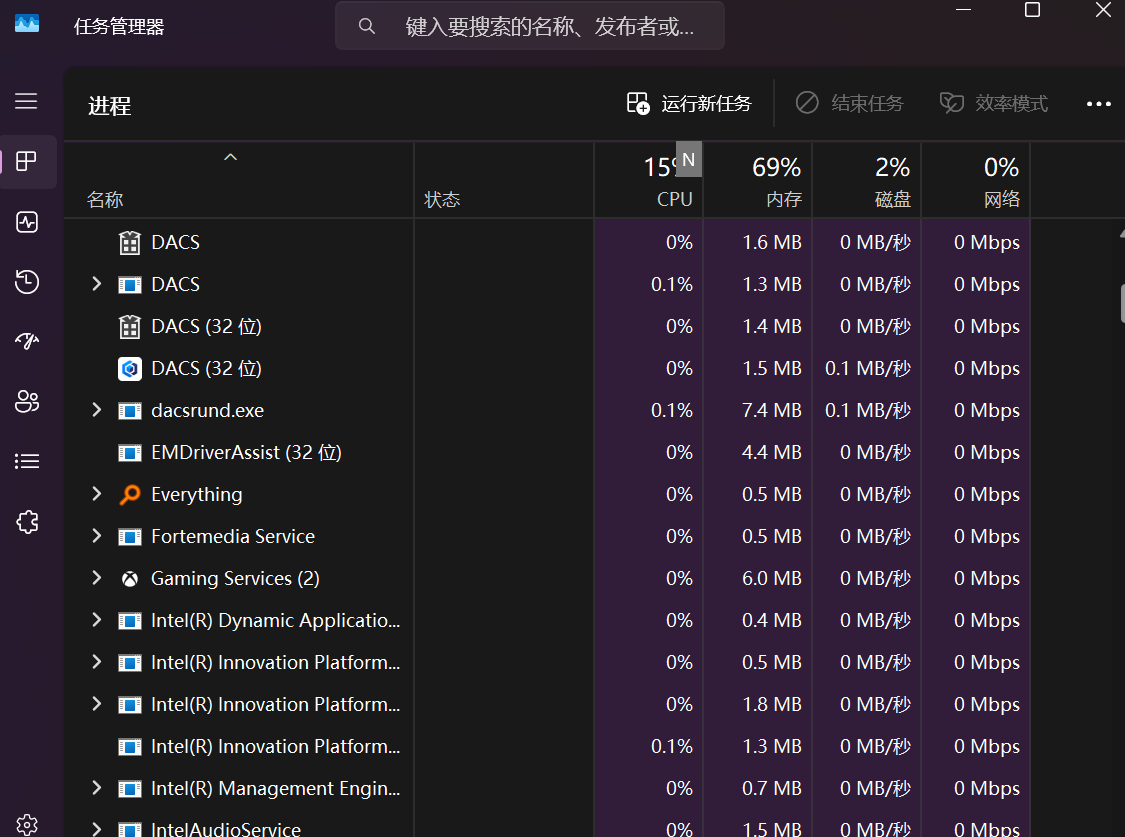Viewport: 1125px width, 837px height.
Task: Expand the Fortemedia Service group
Action: pyautogui.click(x=96, y=536)
